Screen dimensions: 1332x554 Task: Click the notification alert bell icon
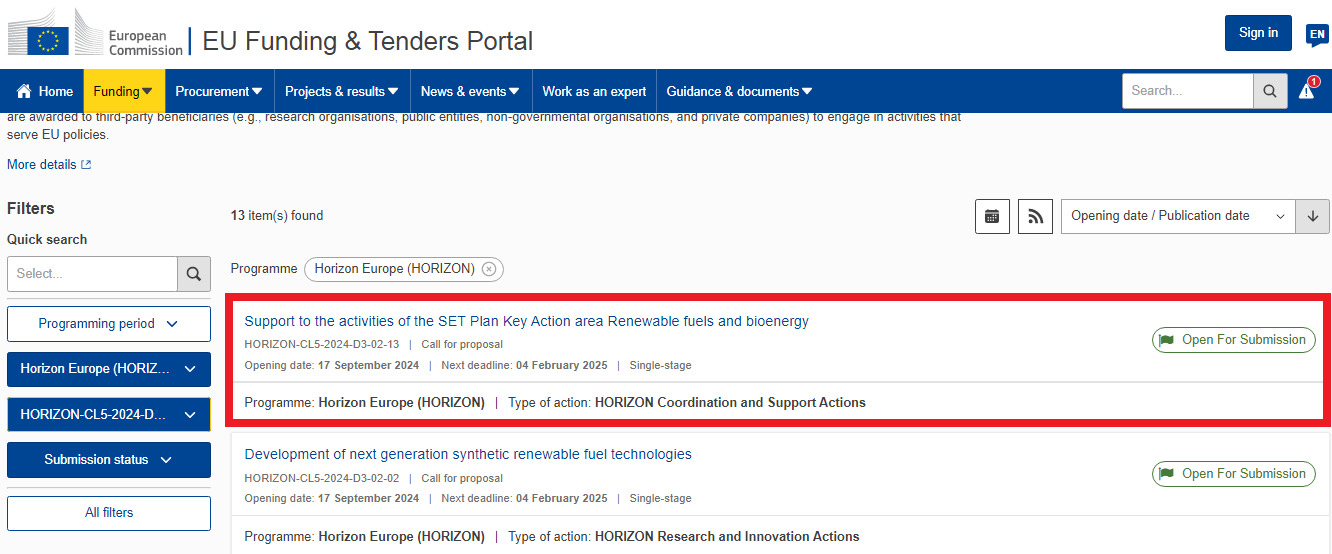[1307, 90]
